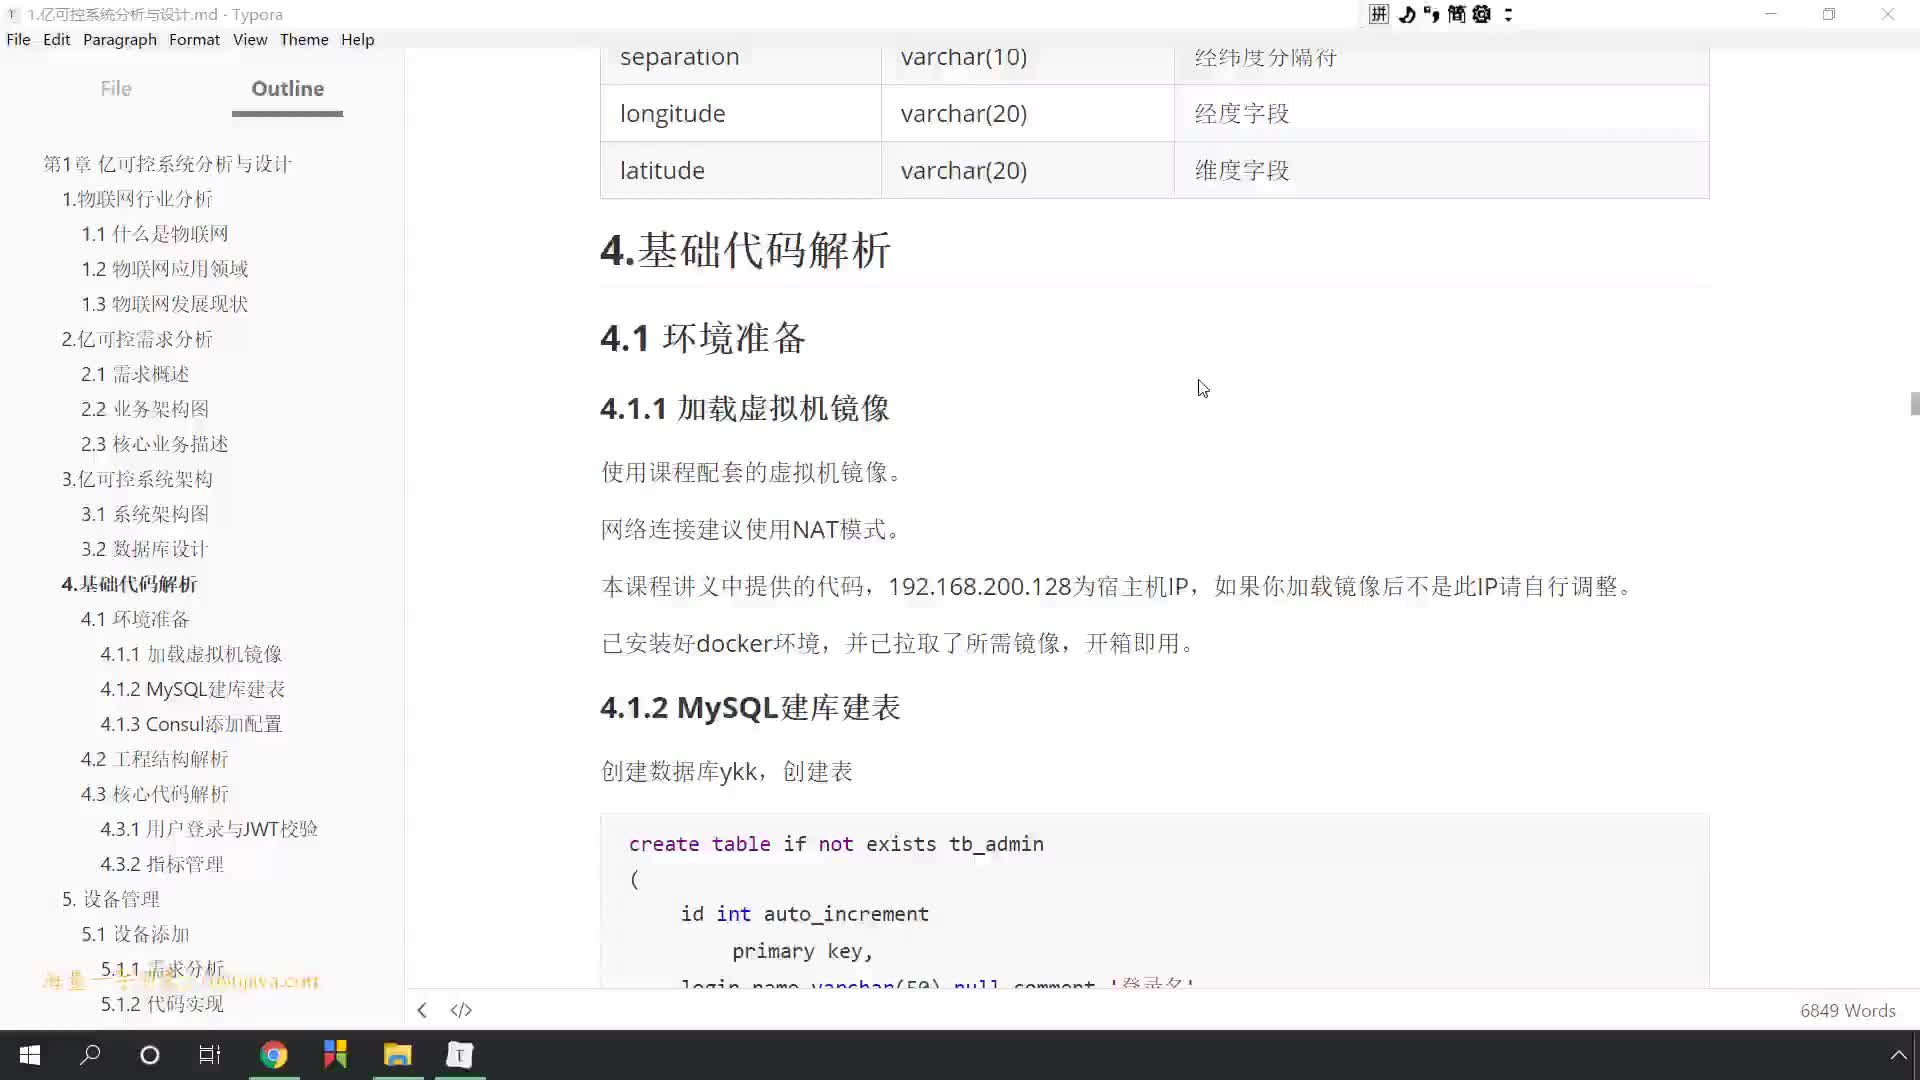
Task: Open outline item 3.1 系统架构图
Action: (145, 514)
